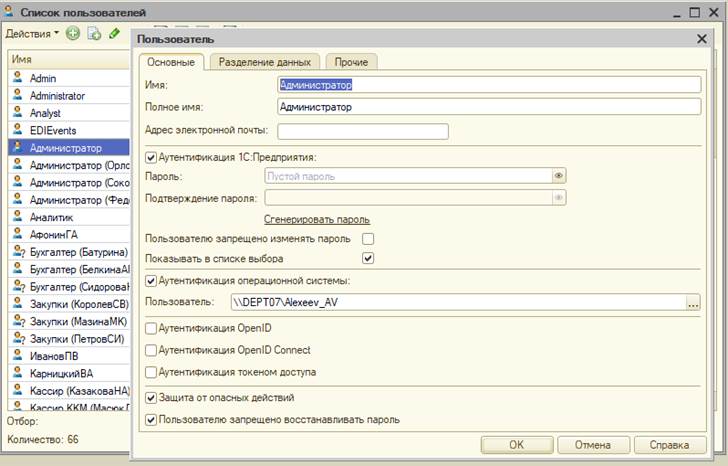Show password with eye icon in Пароль field

click(559, 176)
